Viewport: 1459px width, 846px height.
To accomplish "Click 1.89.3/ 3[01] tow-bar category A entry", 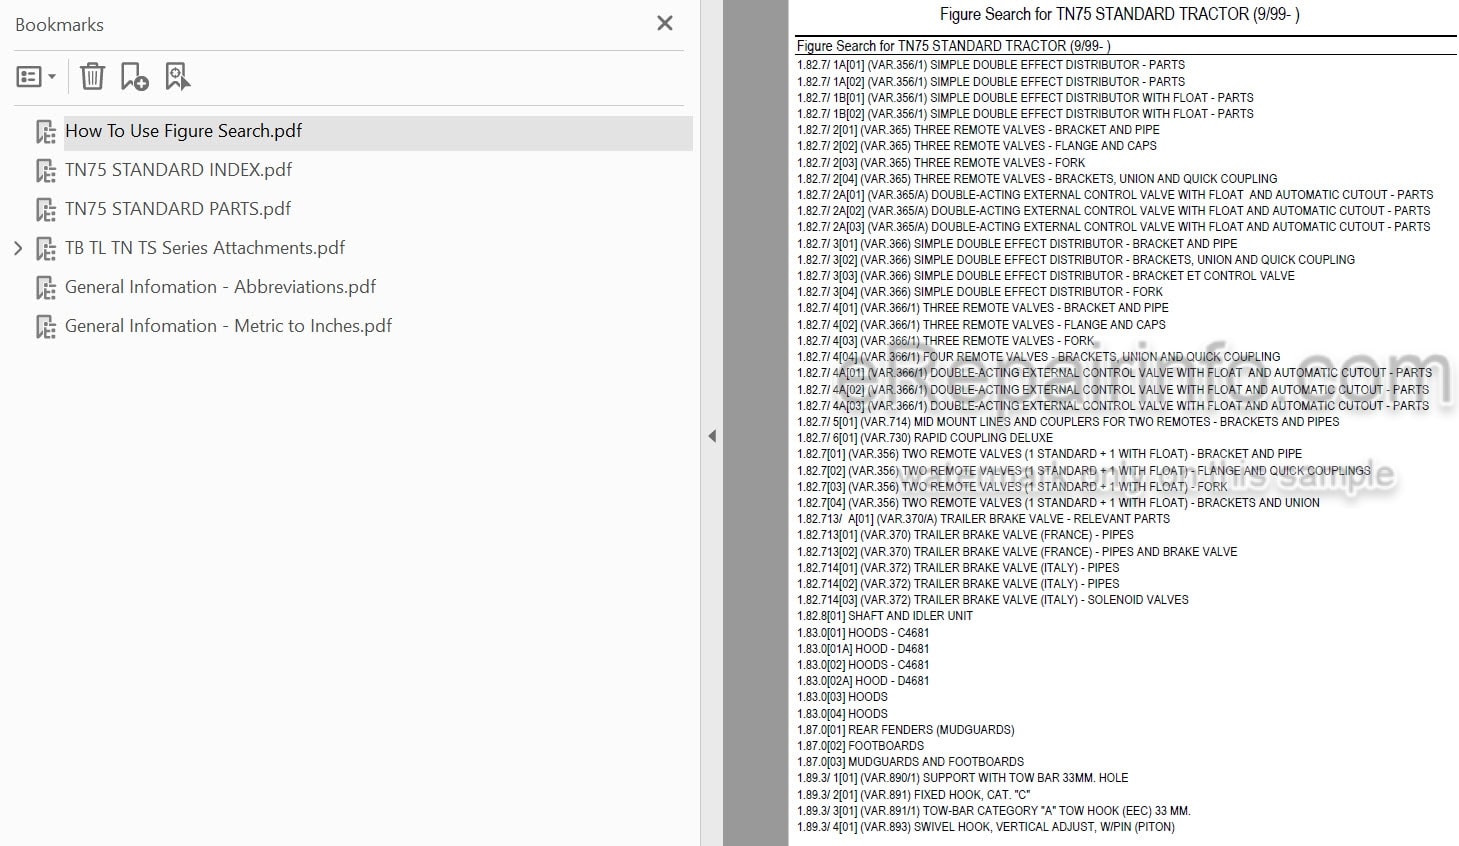I will point(994,811).
